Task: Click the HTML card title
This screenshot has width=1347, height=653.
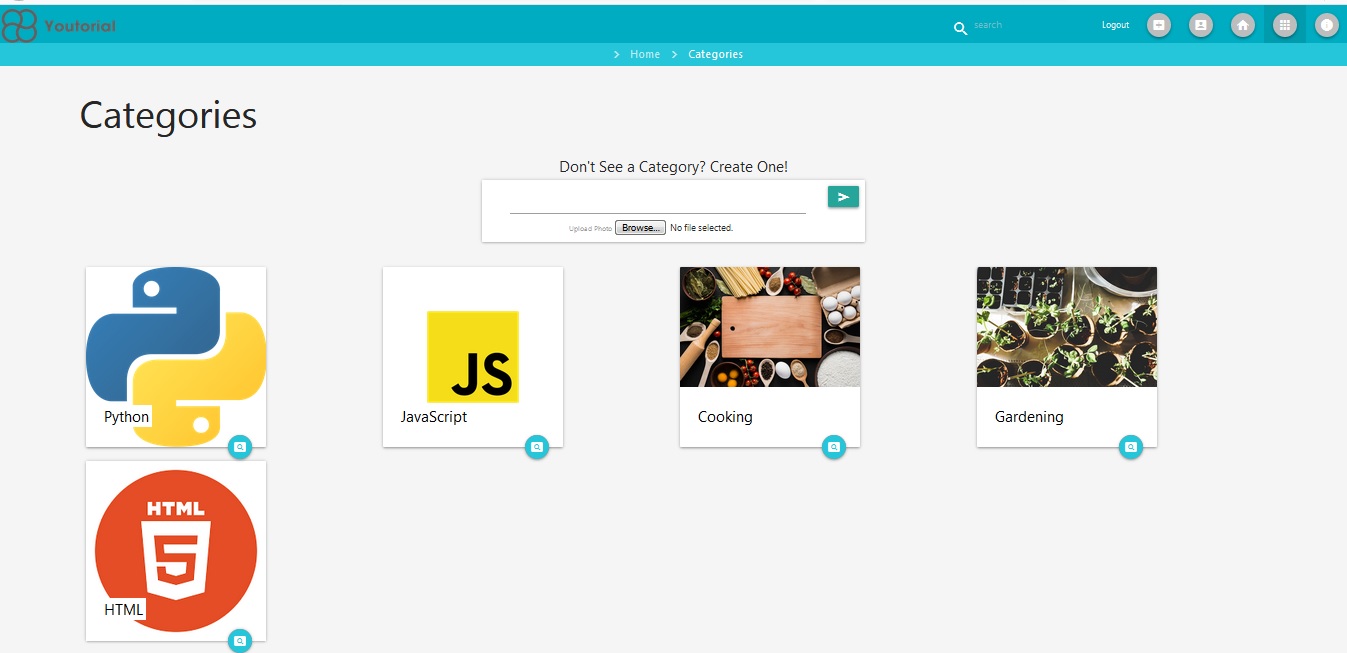Action: 124,610
